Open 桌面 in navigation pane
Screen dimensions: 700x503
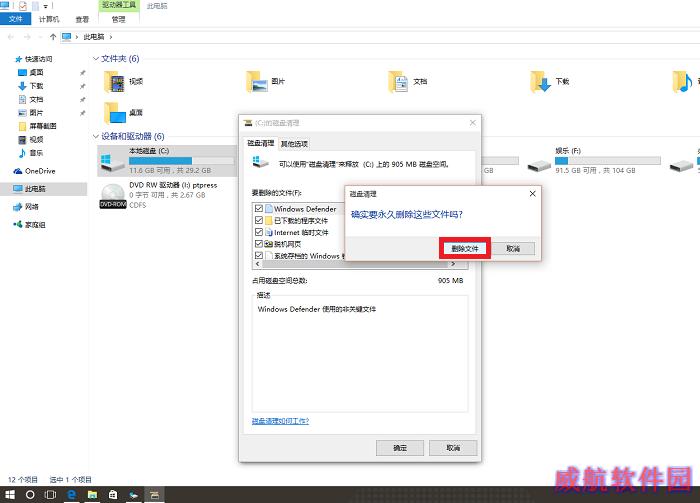[36, 72]
